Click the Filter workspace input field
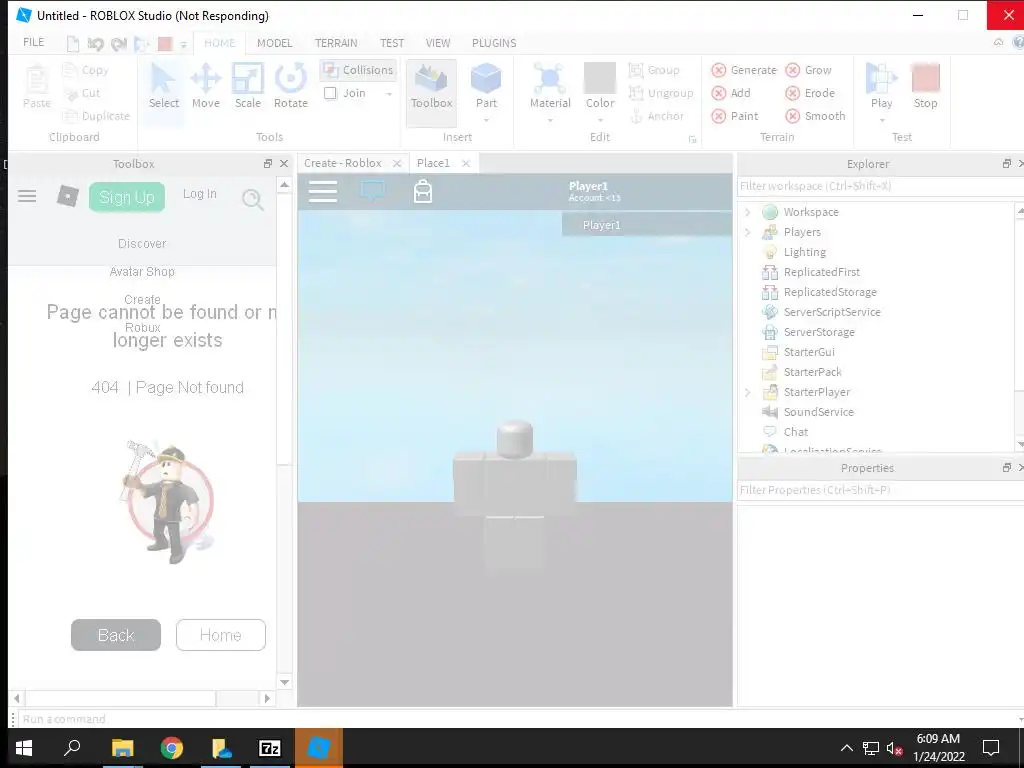Viewport: 1024px width, 768px height. pyautogui.click(x=880, y=186)
